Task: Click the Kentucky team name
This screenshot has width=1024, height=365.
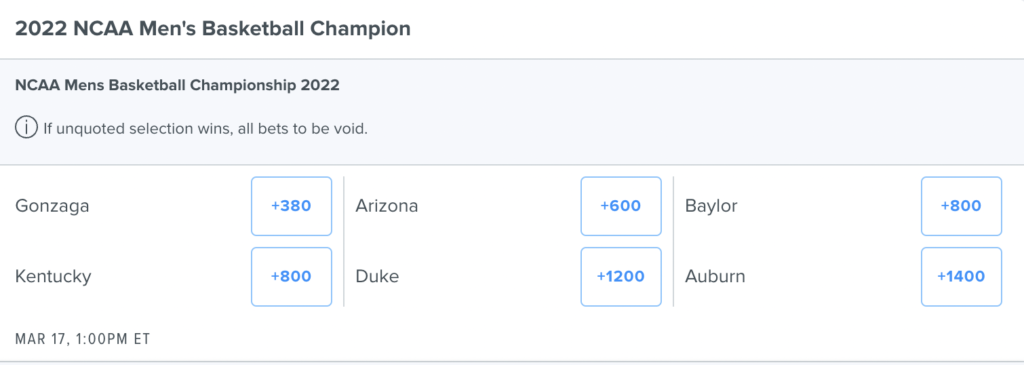Action: [x=54, y=278]
